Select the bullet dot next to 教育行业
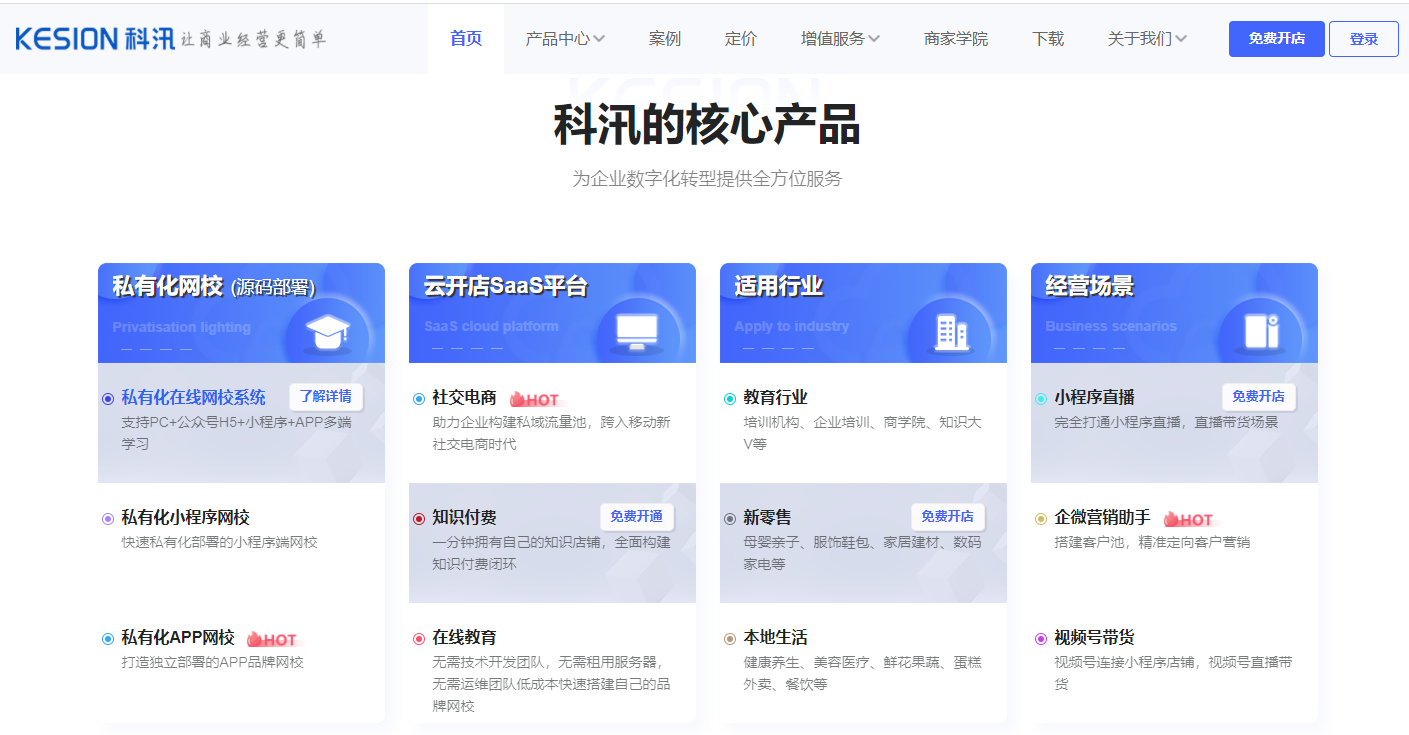1409x735 pixels. point(730,399)
